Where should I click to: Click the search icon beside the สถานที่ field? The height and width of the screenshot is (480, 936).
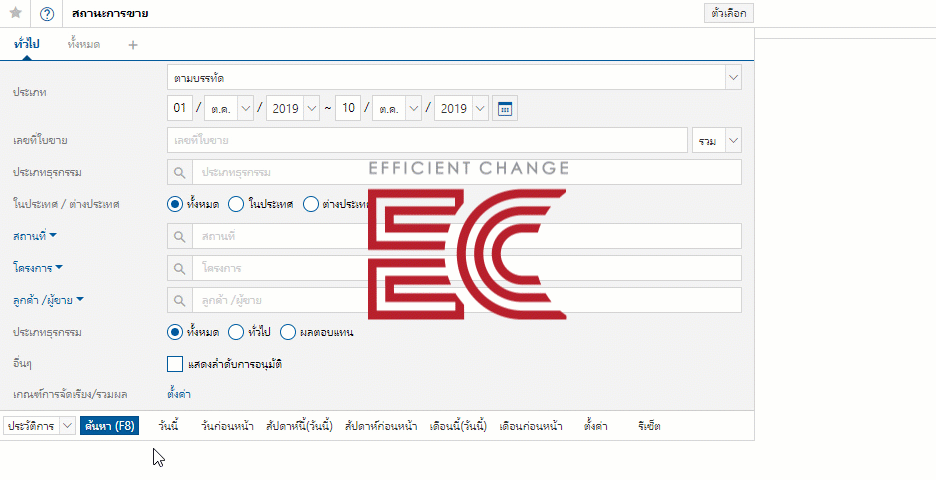point(180,236)
